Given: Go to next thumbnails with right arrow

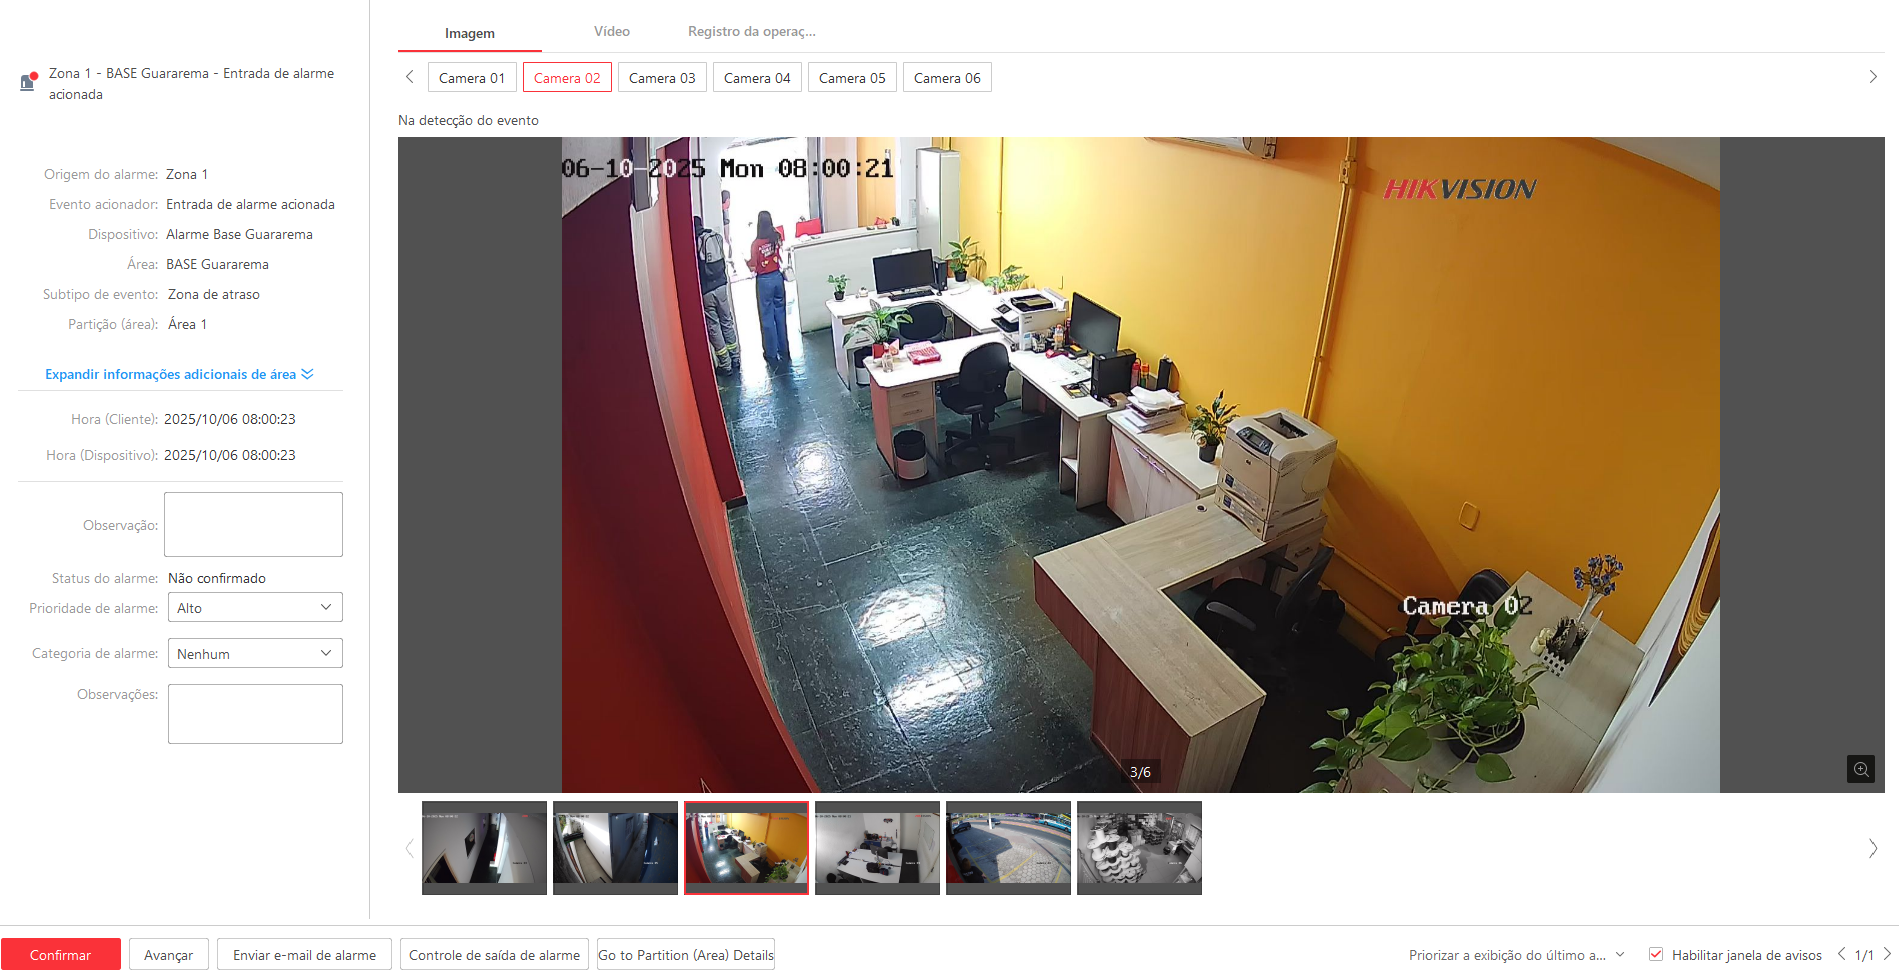Looking at the screenshot, I should (x=1872, y=848).
